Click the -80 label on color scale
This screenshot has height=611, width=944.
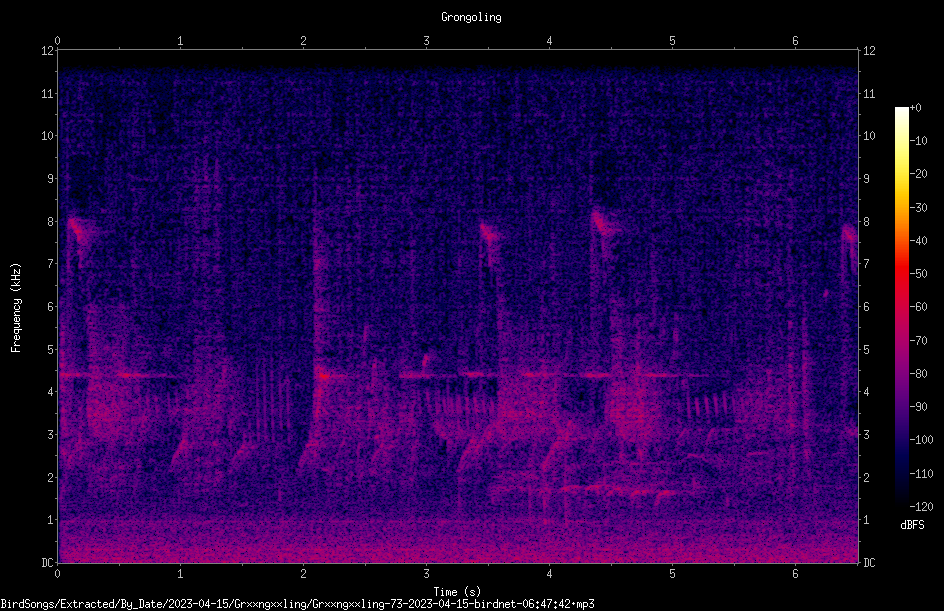click(918, 373)
